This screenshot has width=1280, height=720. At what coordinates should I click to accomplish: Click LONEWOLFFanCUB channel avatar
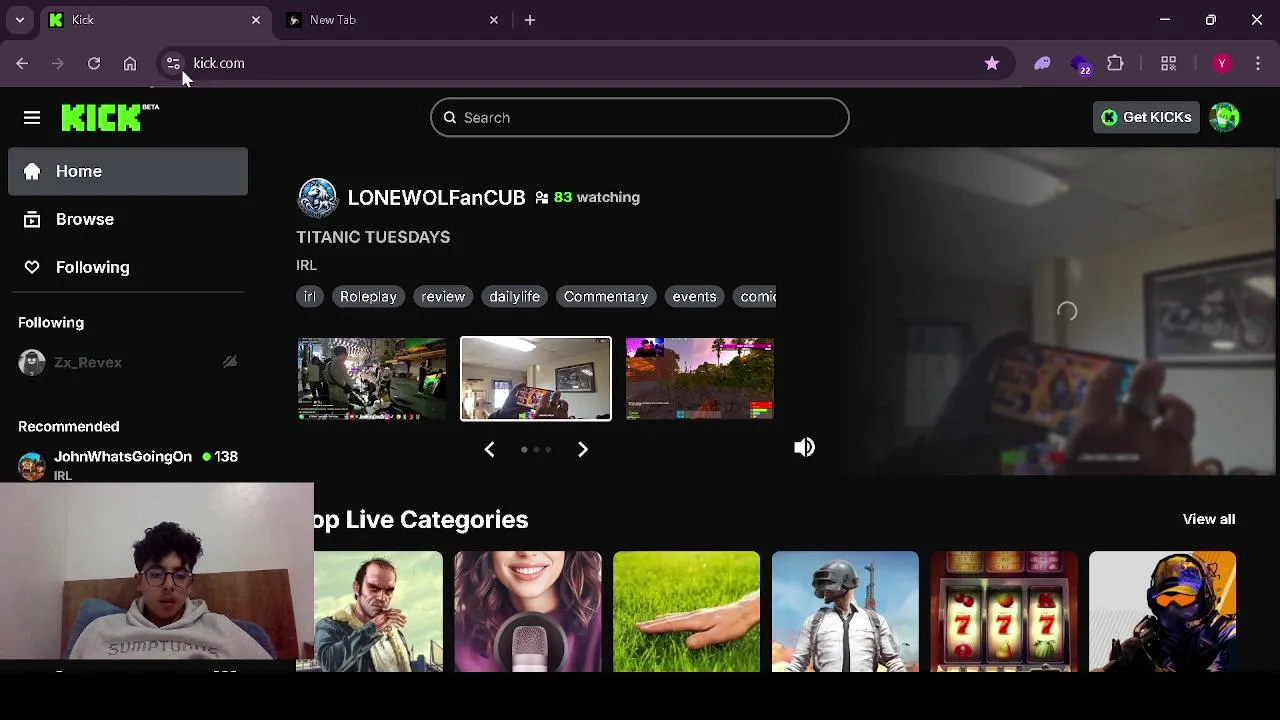coord(318,197)
